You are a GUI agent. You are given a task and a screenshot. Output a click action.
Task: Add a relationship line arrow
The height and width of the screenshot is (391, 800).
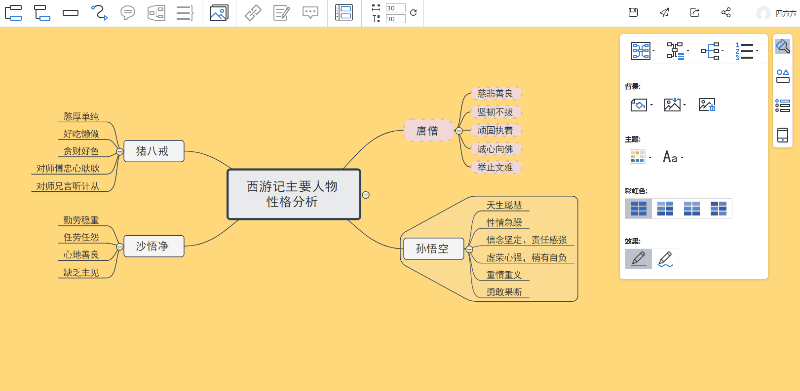[x=99, y=12]
